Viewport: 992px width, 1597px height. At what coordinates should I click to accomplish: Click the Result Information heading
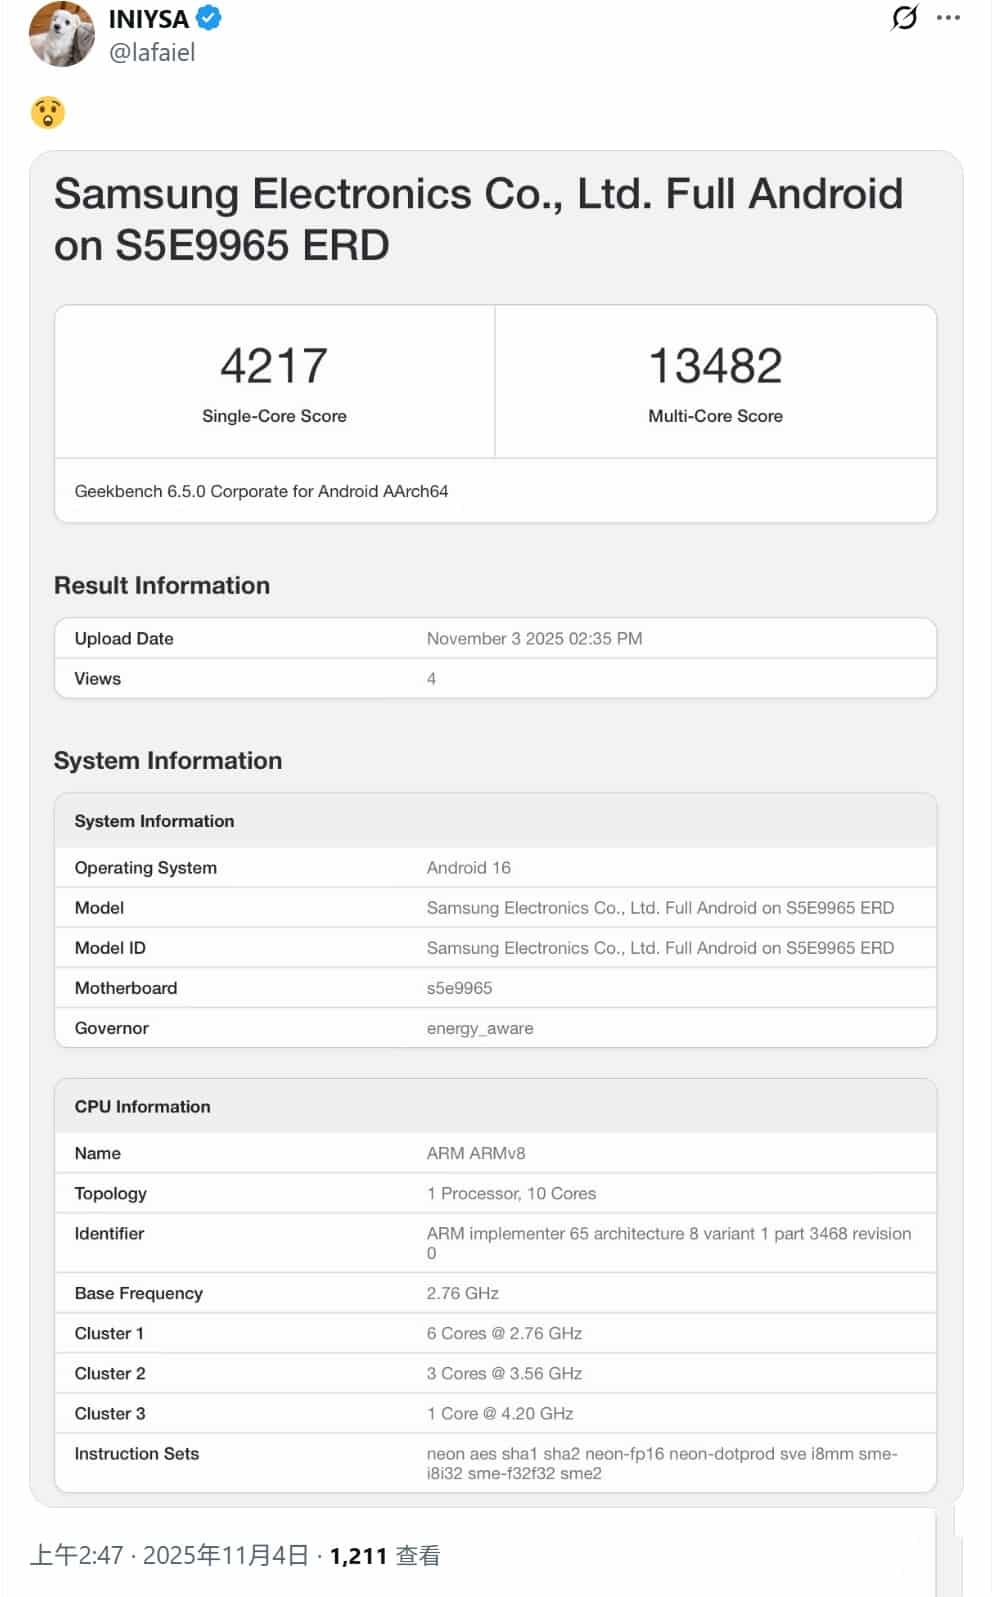[162, 585]
